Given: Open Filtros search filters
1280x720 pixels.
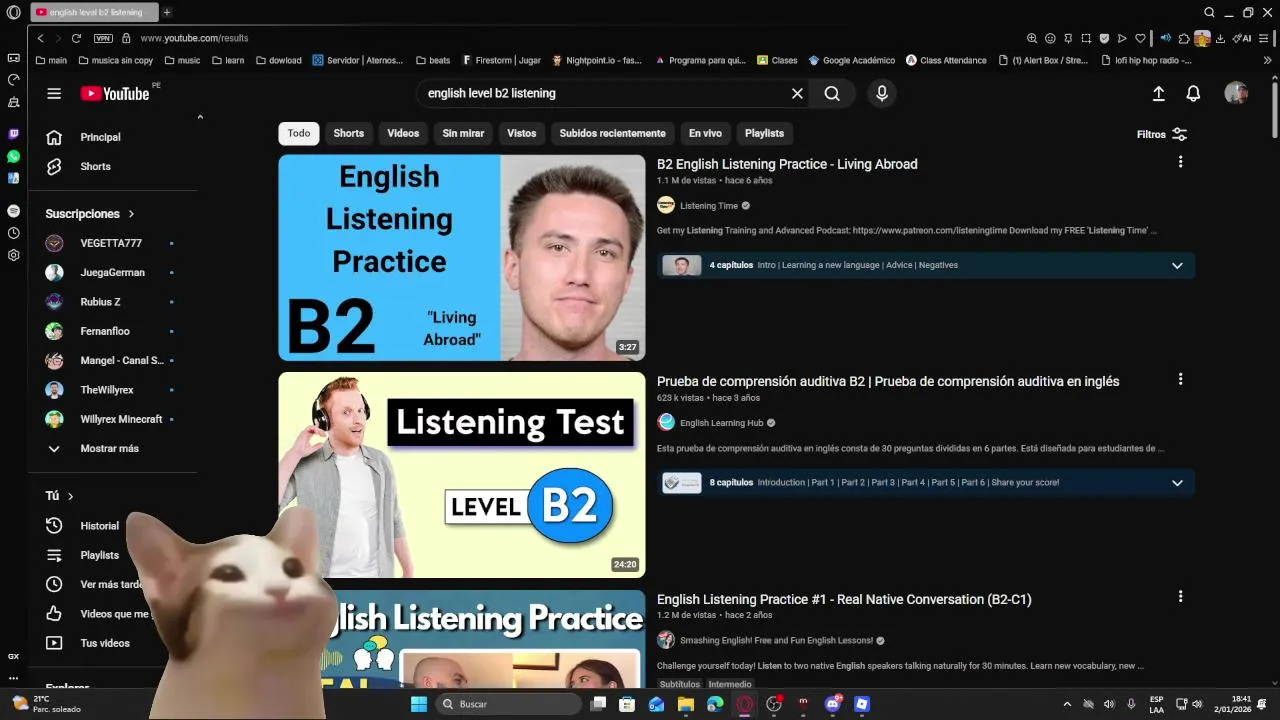Looking at the screenshot, I should coord(1162,134).
